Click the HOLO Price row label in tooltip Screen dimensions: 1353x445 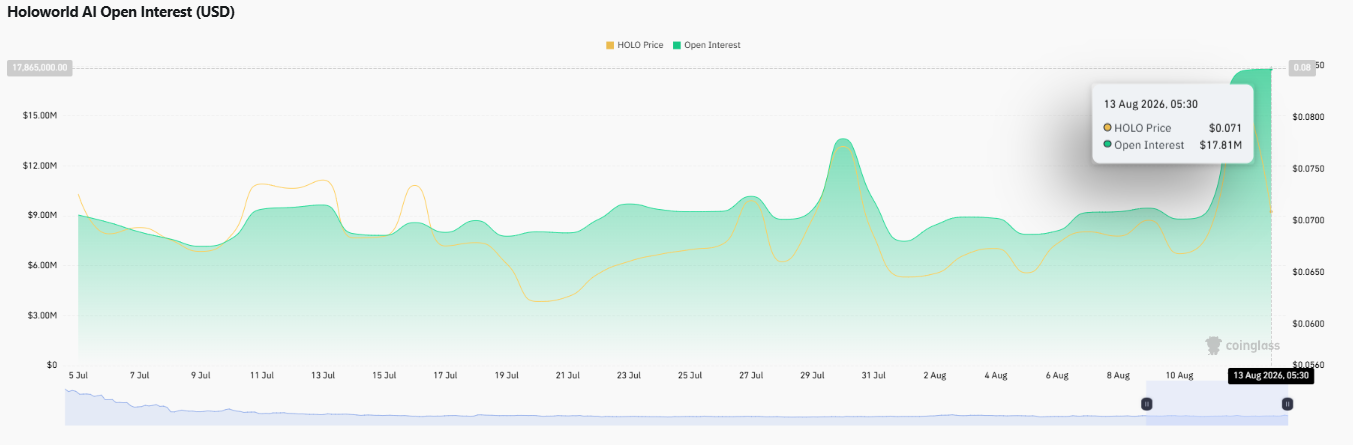click(1142, 128)
